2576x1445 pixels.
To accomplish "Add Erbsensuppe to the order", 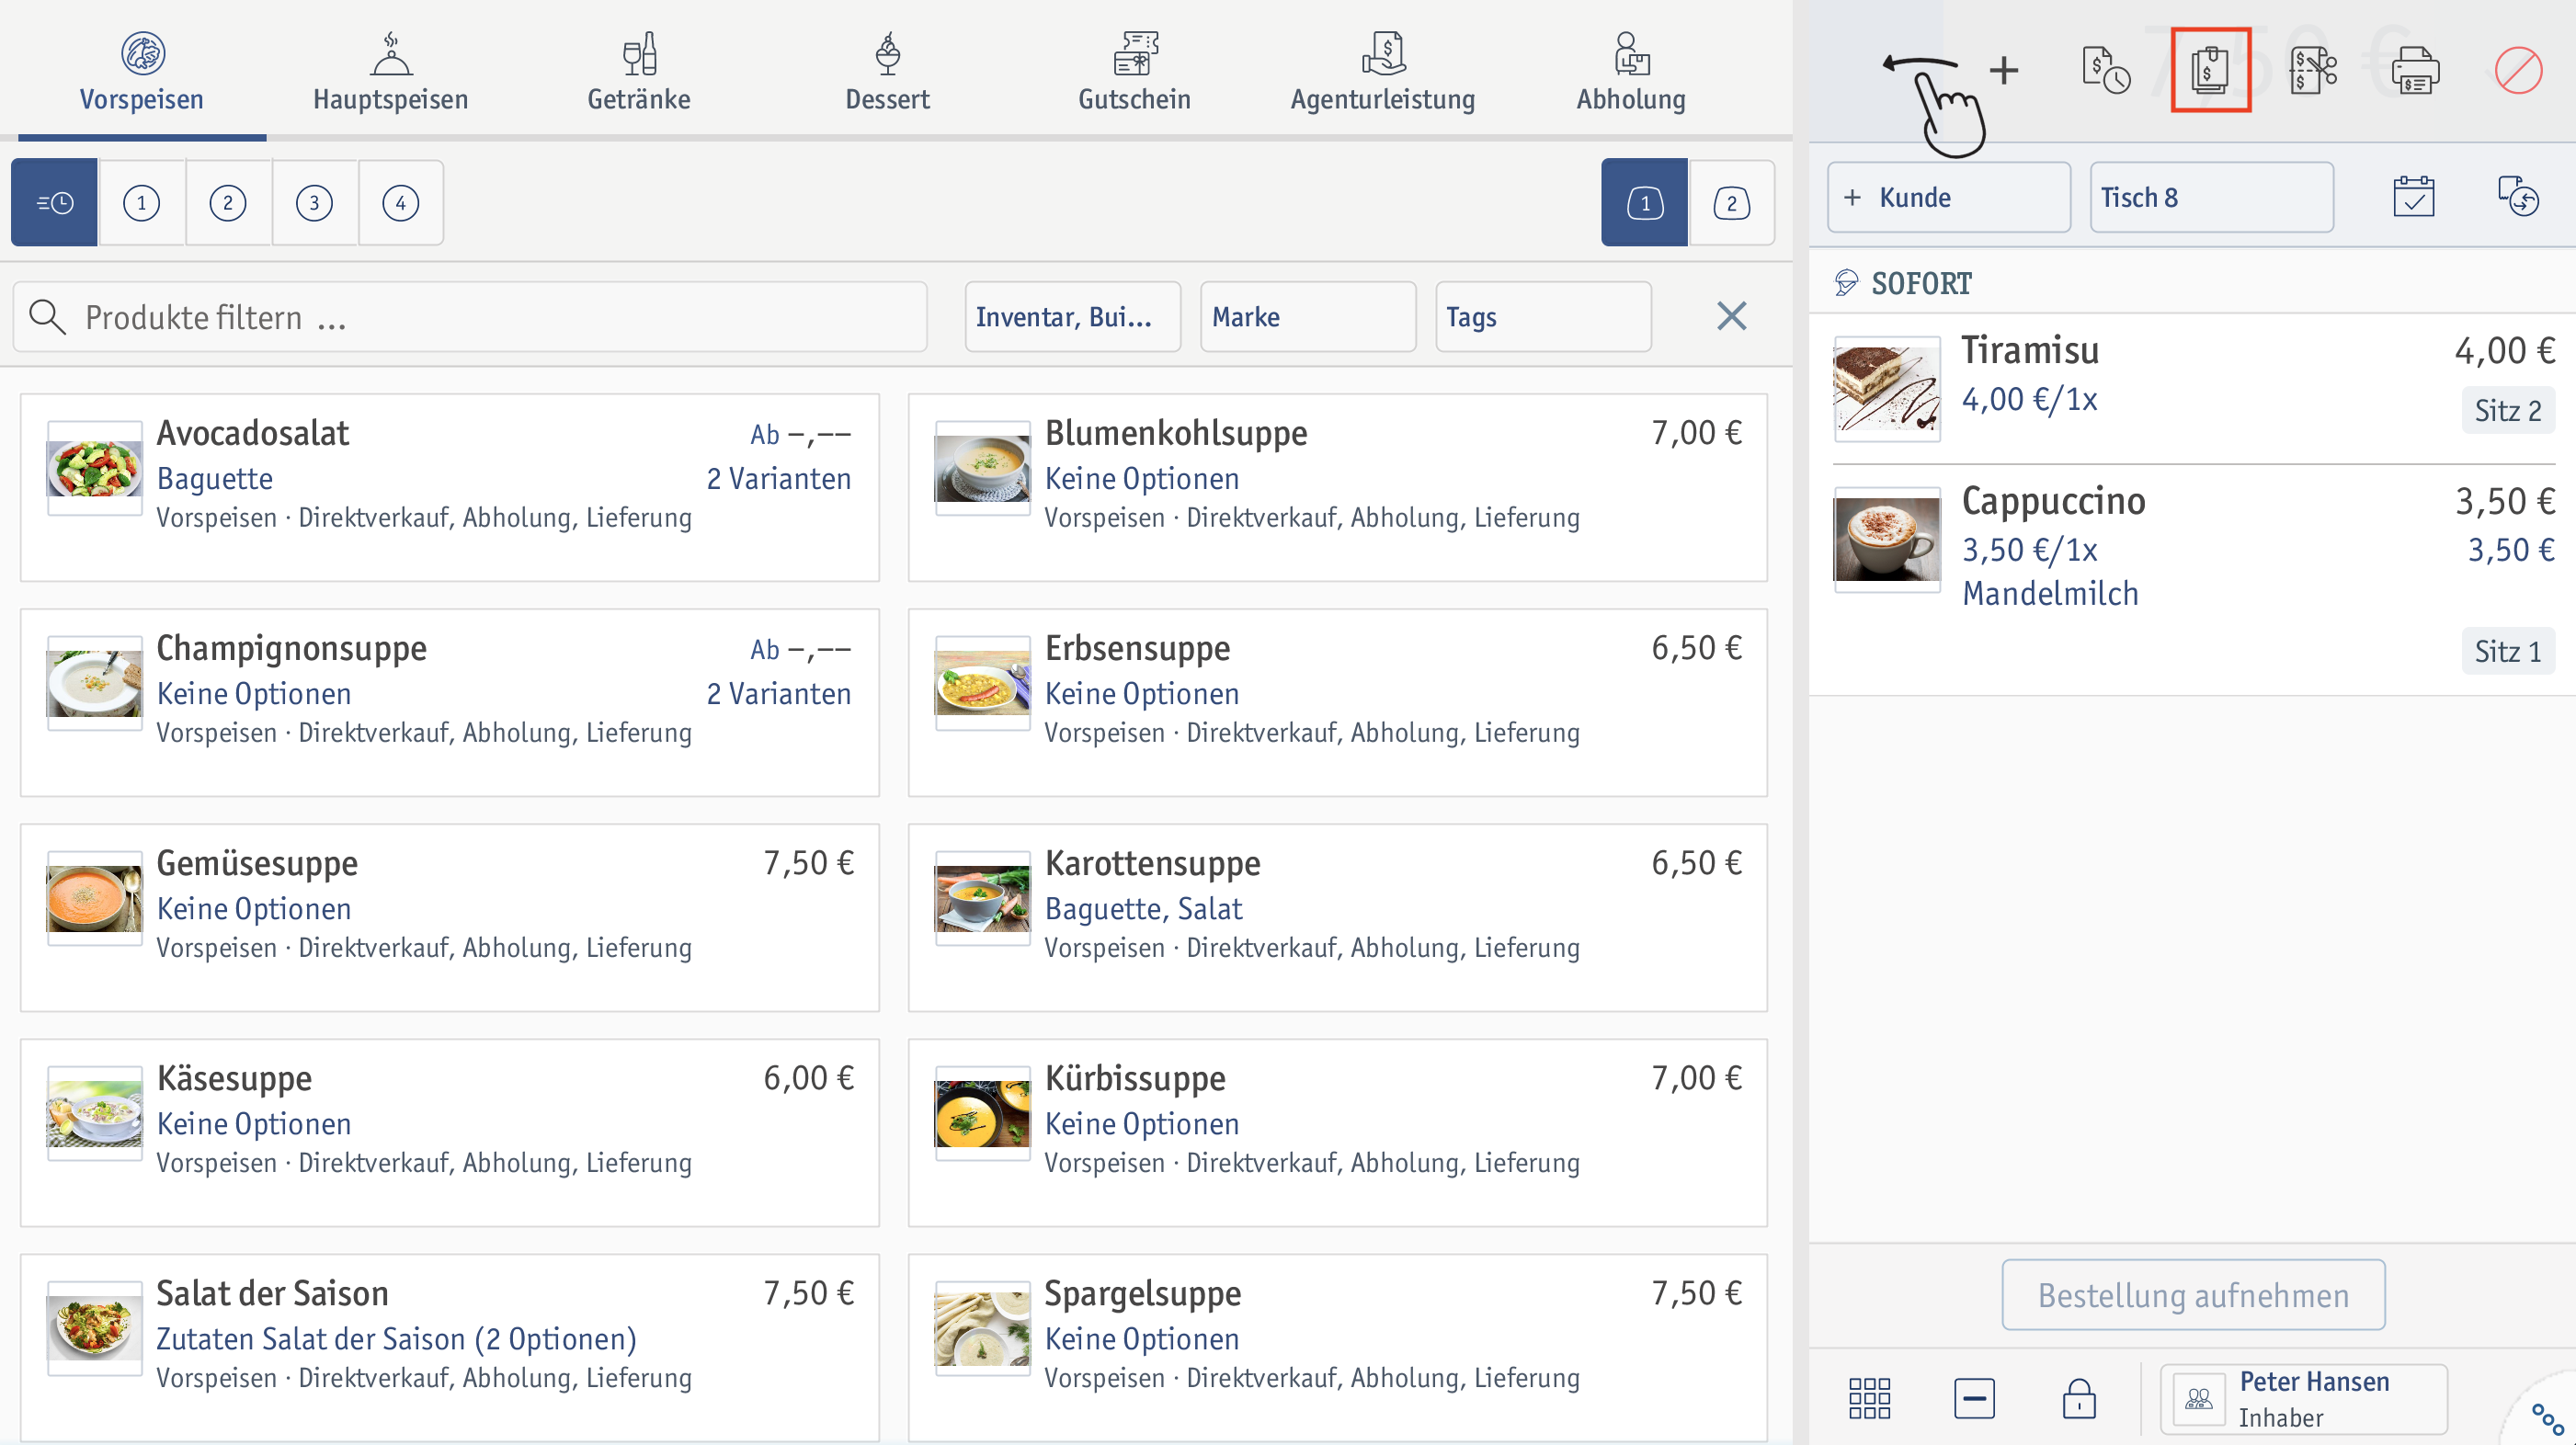I will (x=1338, y=702).
